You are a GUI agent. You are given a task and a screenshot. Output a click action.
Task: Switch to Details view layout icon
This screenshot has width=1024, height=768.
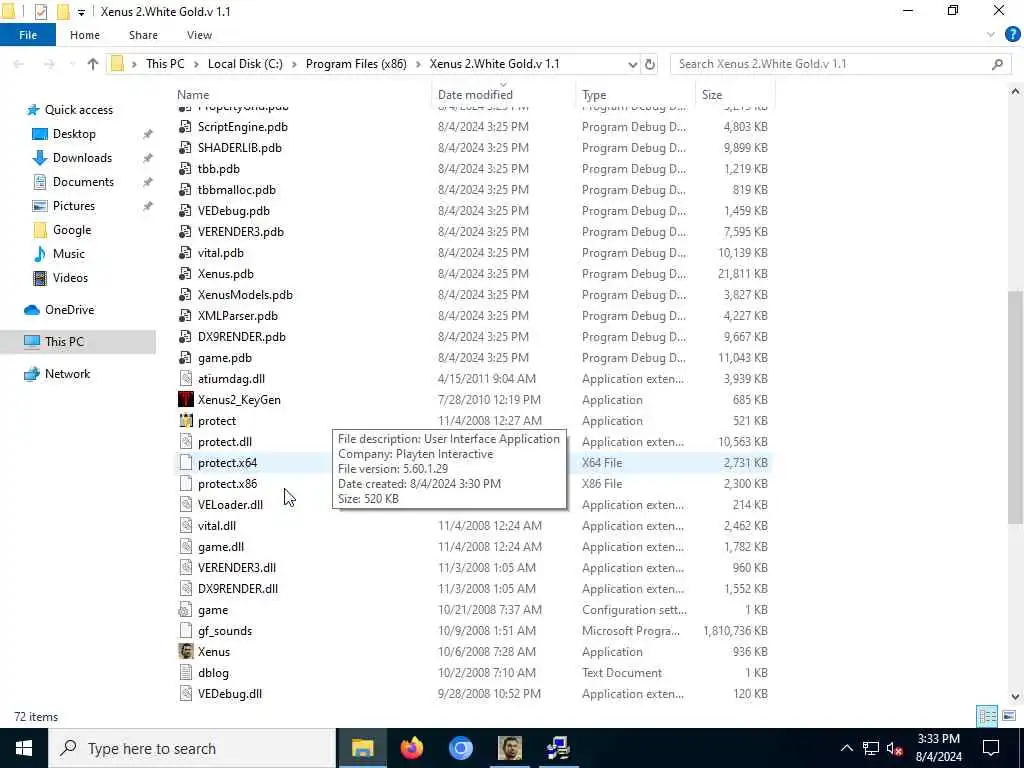(x=987, y=716)
